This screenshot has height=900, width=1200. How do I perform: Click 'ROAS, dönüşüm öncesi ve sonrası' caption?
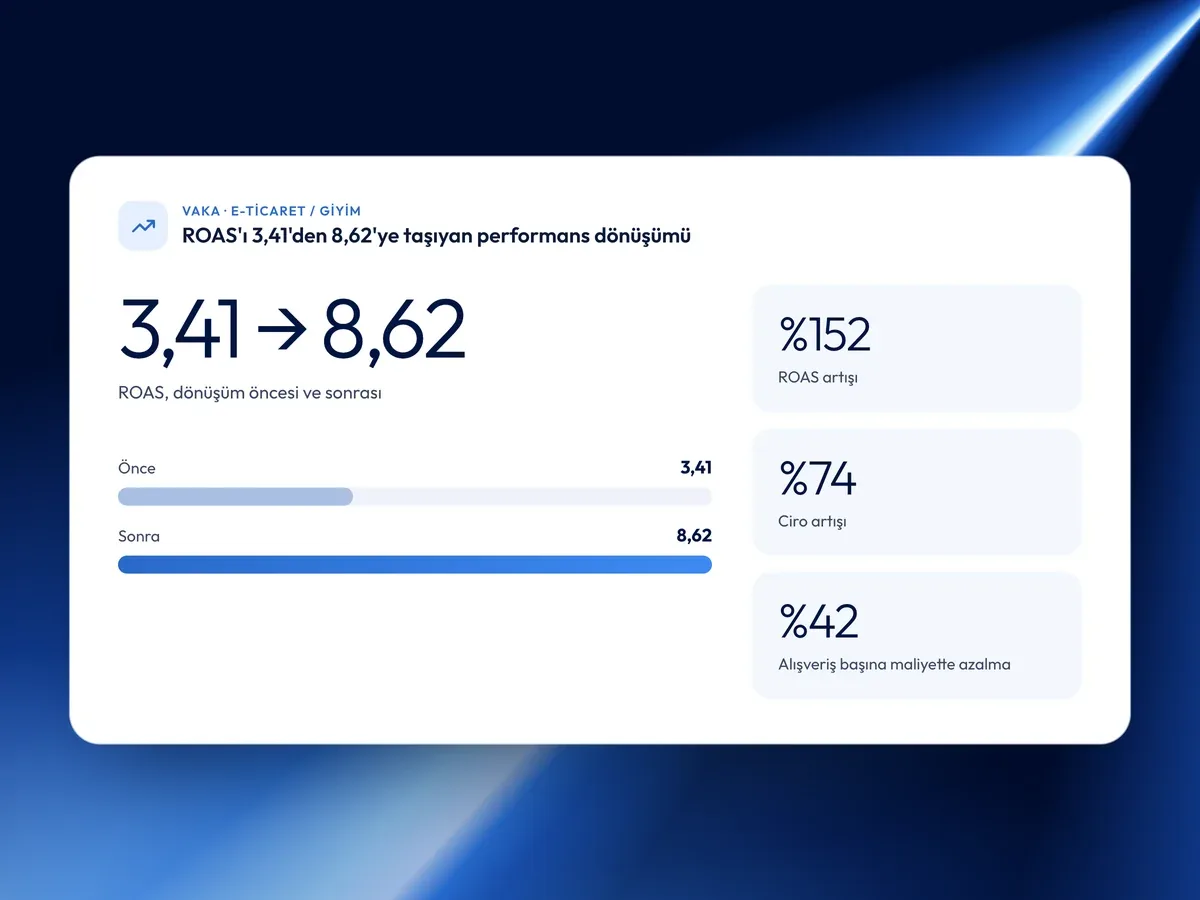pos(250,393)
